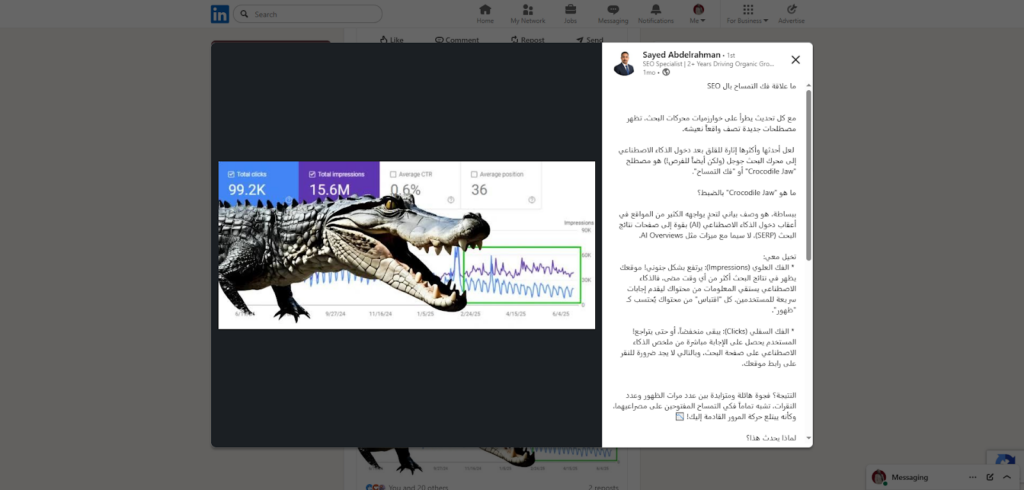Toggle the Total impressions checkbox
The width and height of the screenshot is (1024, 490).
click(x=313, y=173)
